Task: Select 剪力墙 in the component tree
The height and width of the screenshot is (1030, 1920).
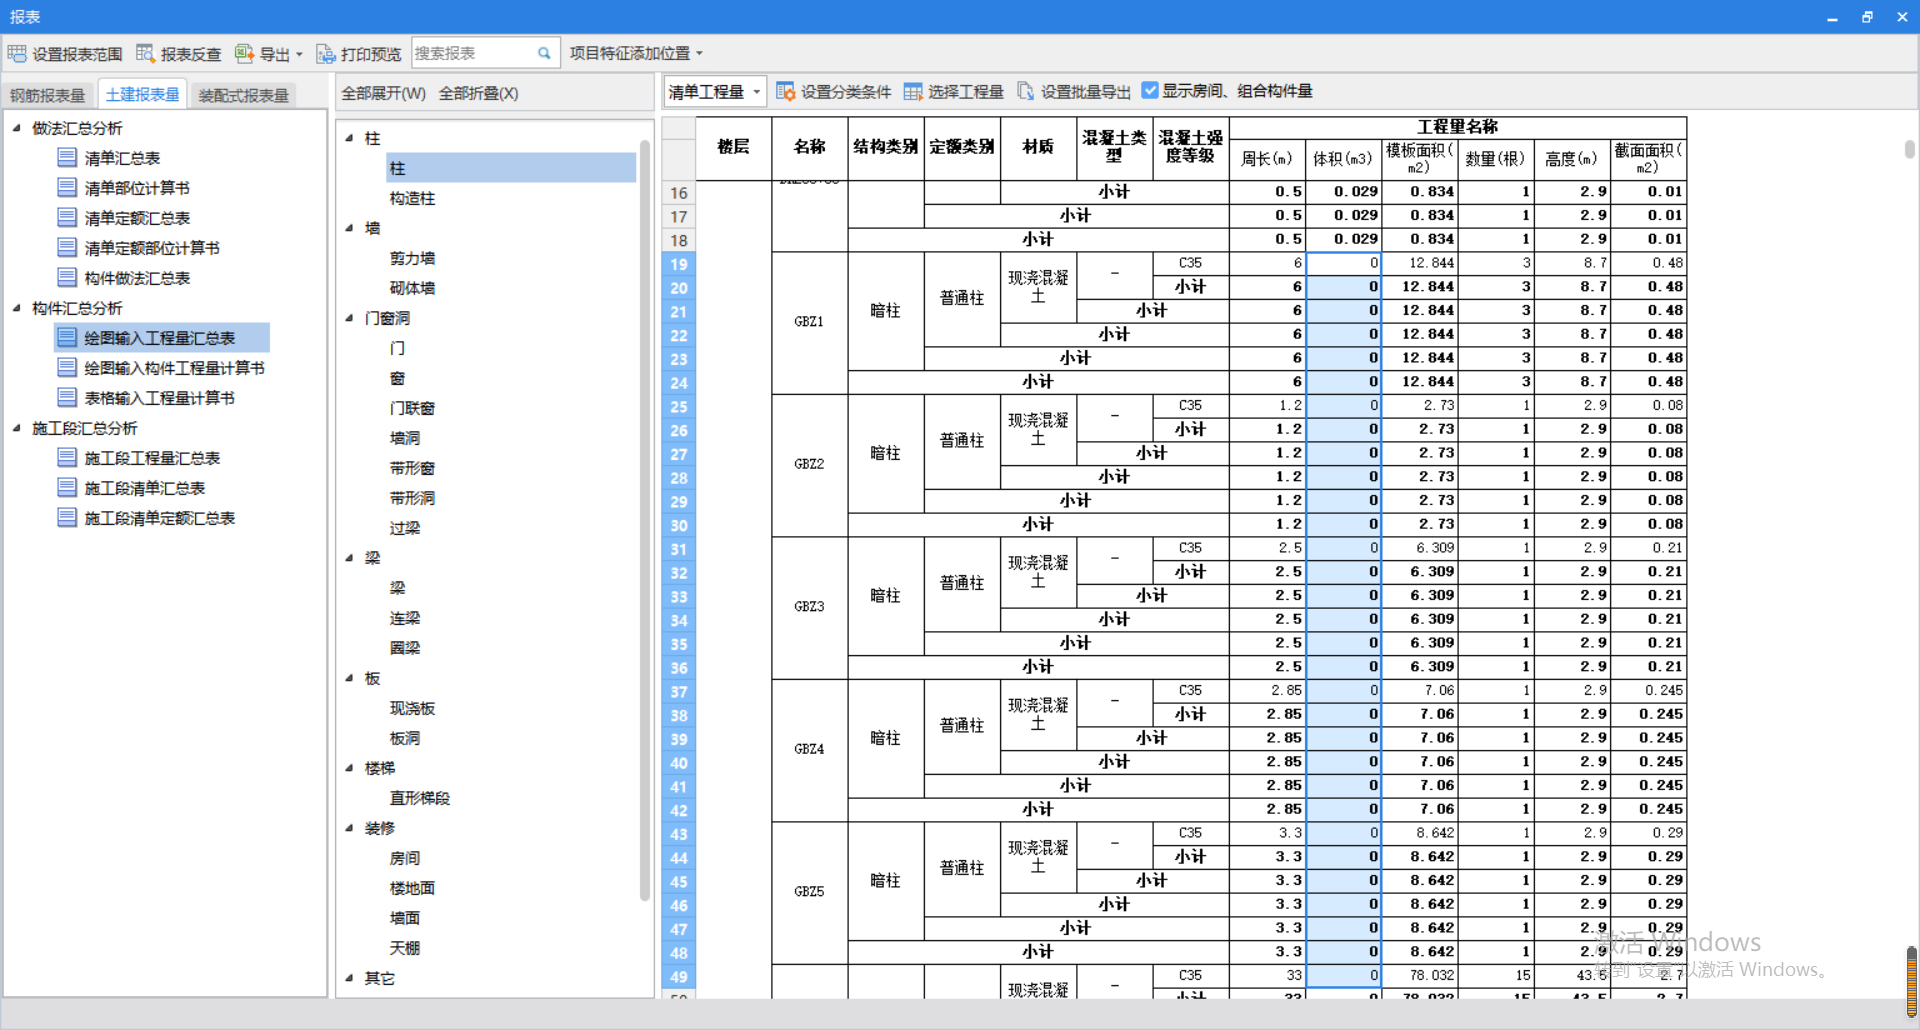Action: pyautogui.click(x=412, y=258)
